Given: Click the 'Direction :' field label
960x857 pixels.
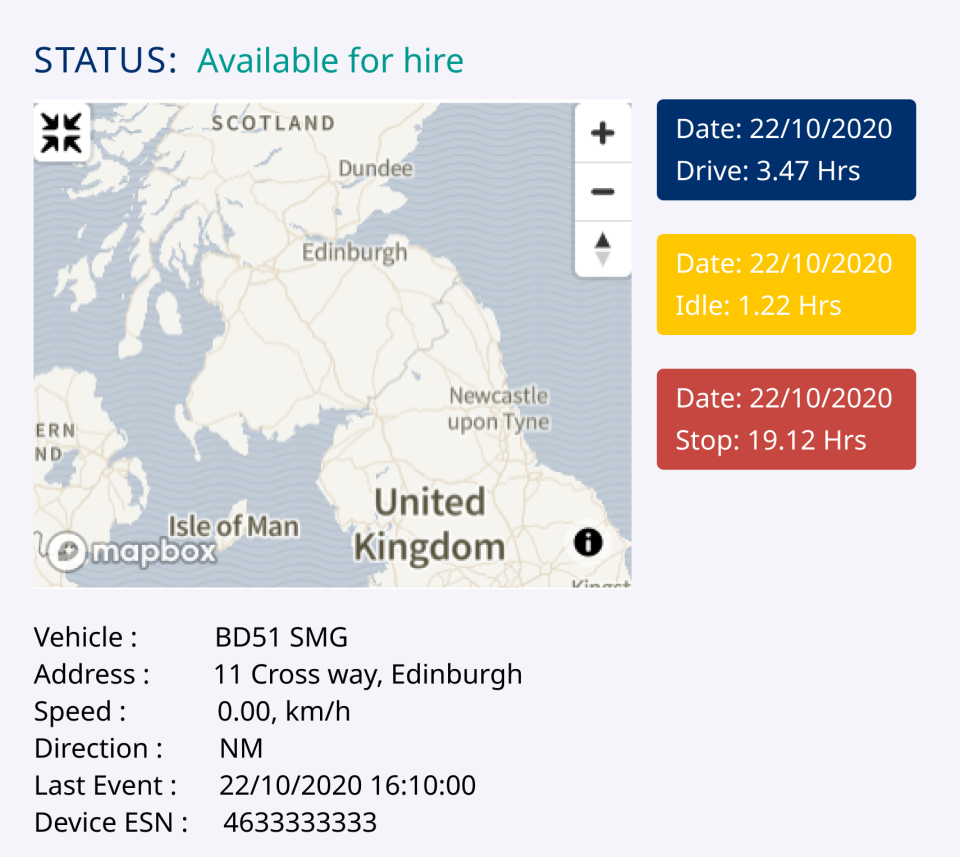Looking at the screenshot, I should tap(99, 748).
